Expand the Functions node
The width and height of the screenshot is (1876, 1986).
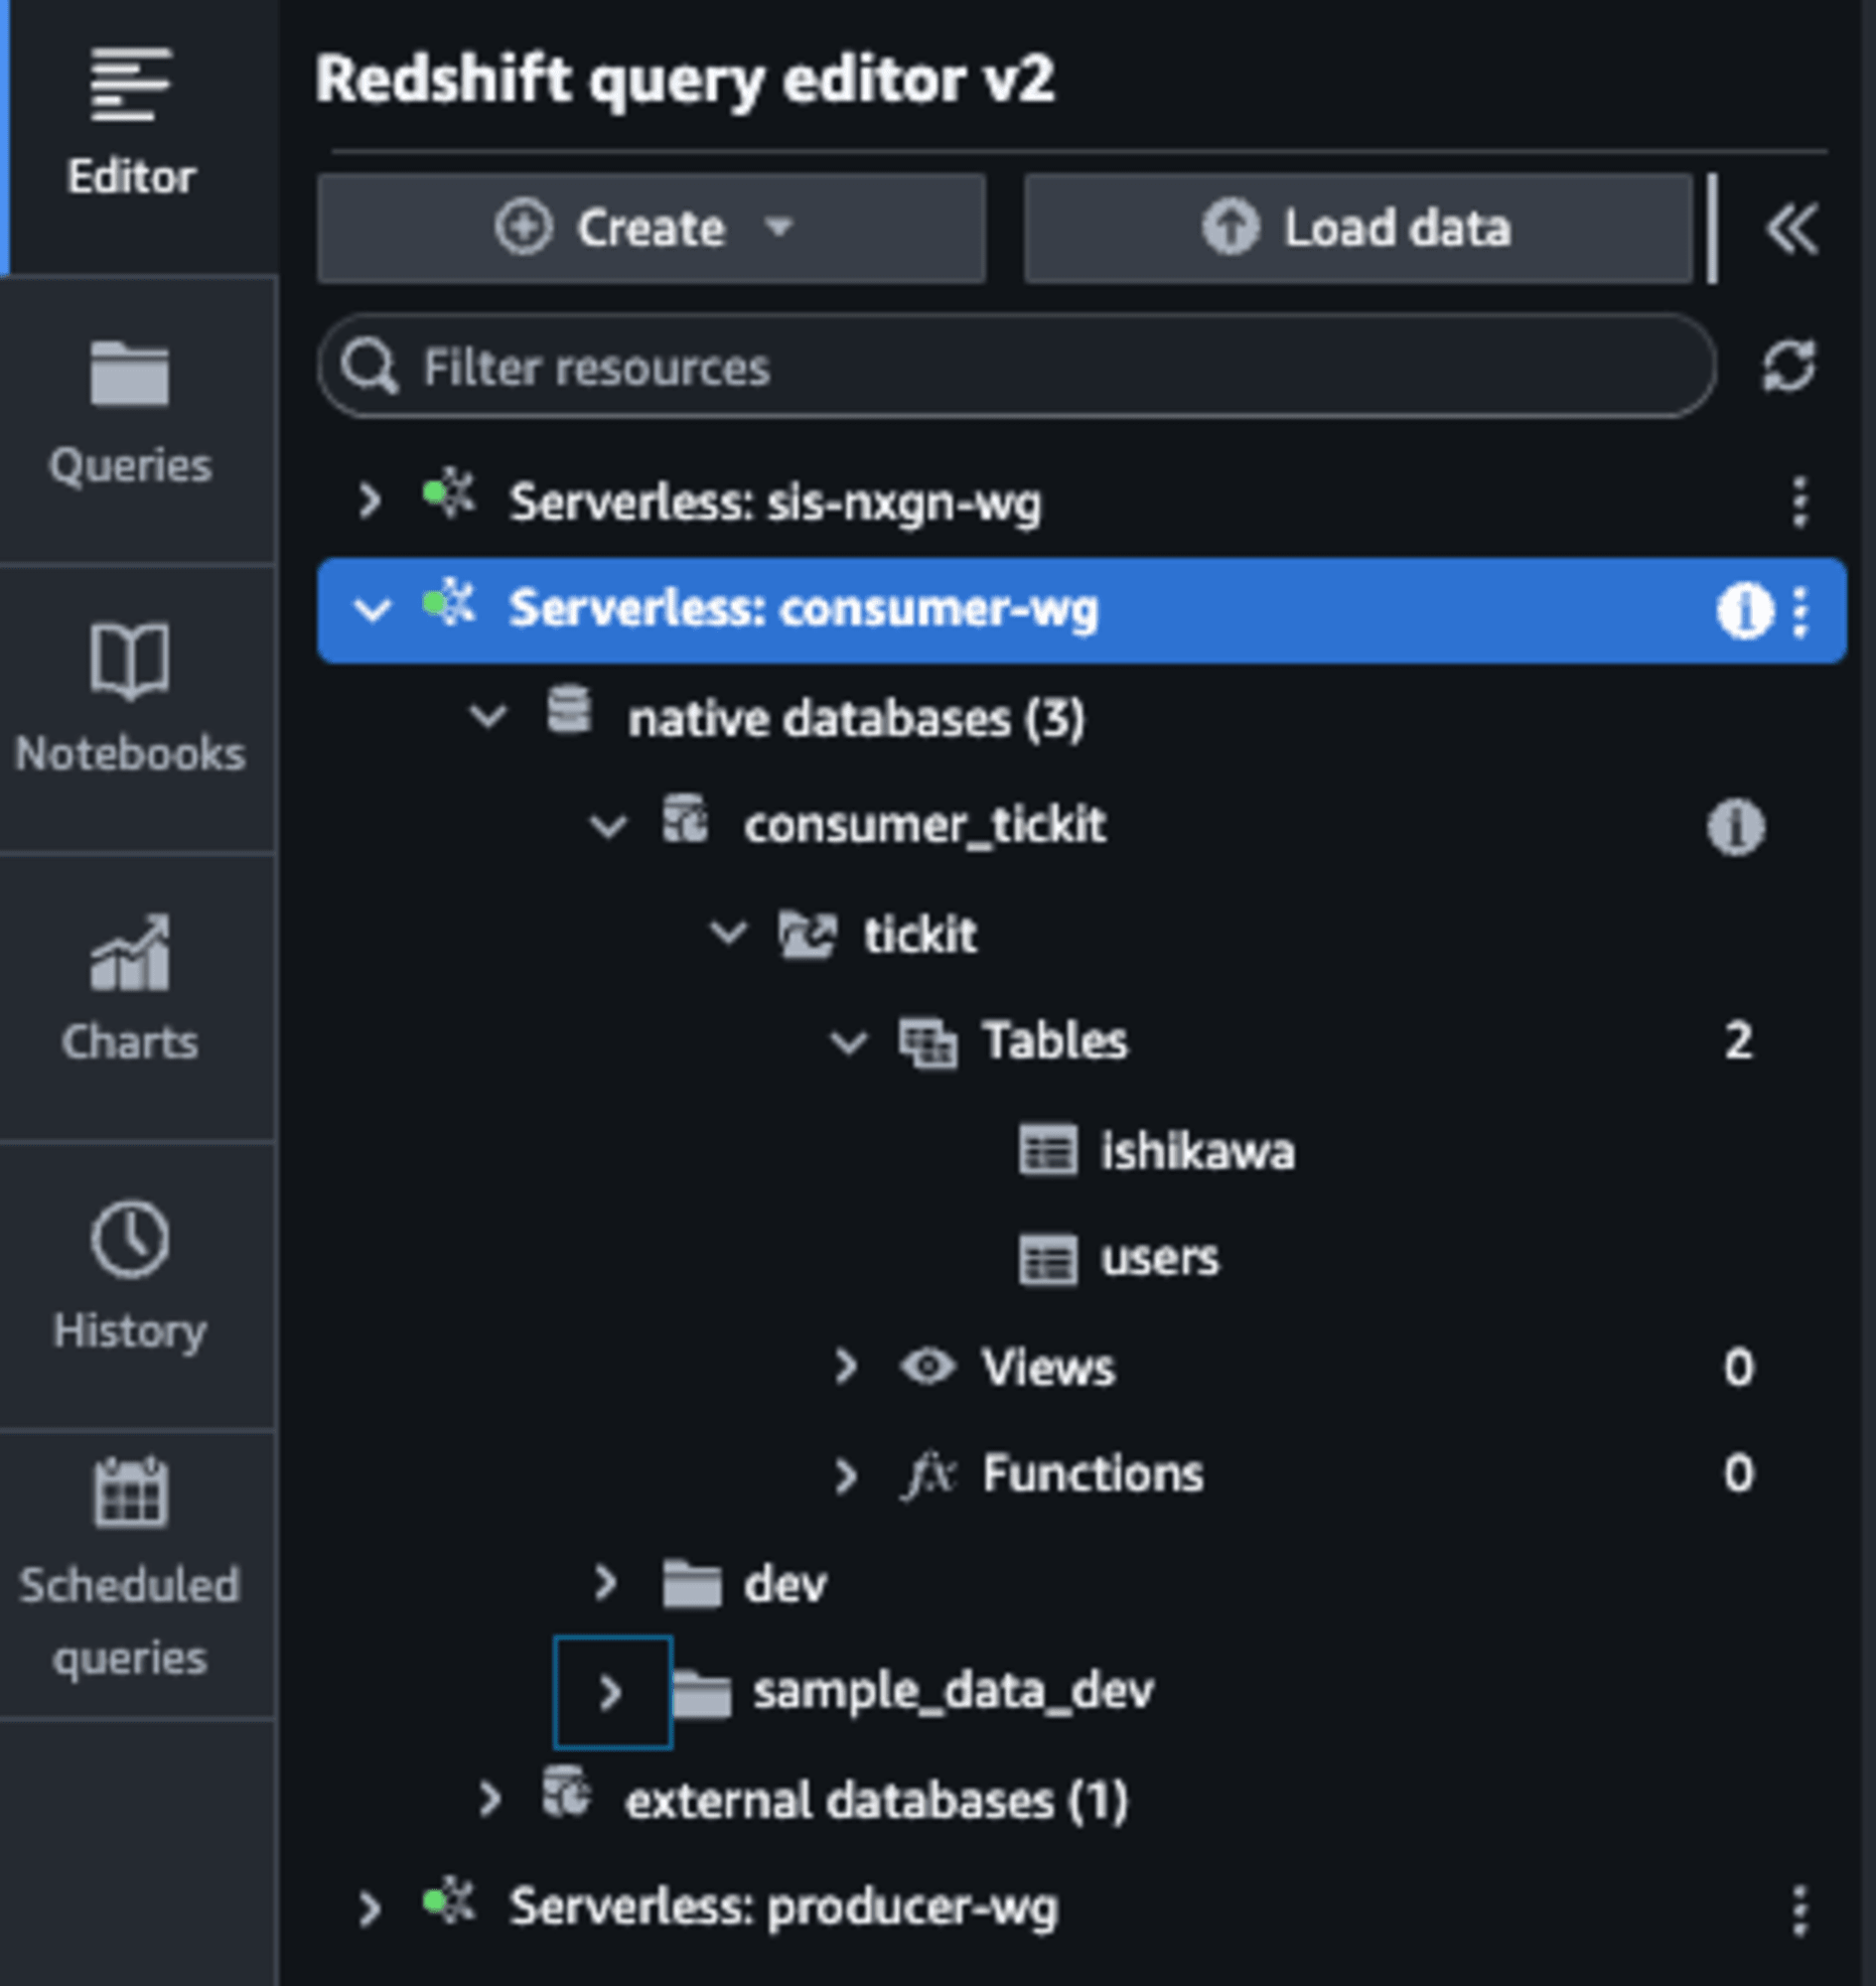point(846,1475)
